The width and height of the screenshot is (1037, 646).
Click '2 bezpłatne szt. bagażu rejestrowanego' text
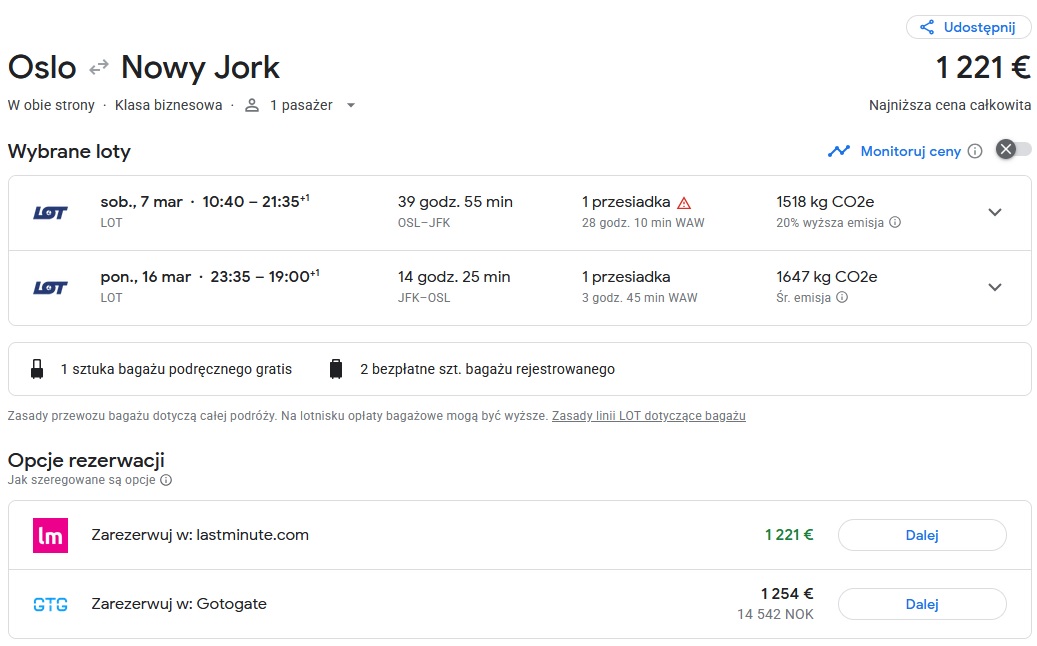[x=487, y=369]
